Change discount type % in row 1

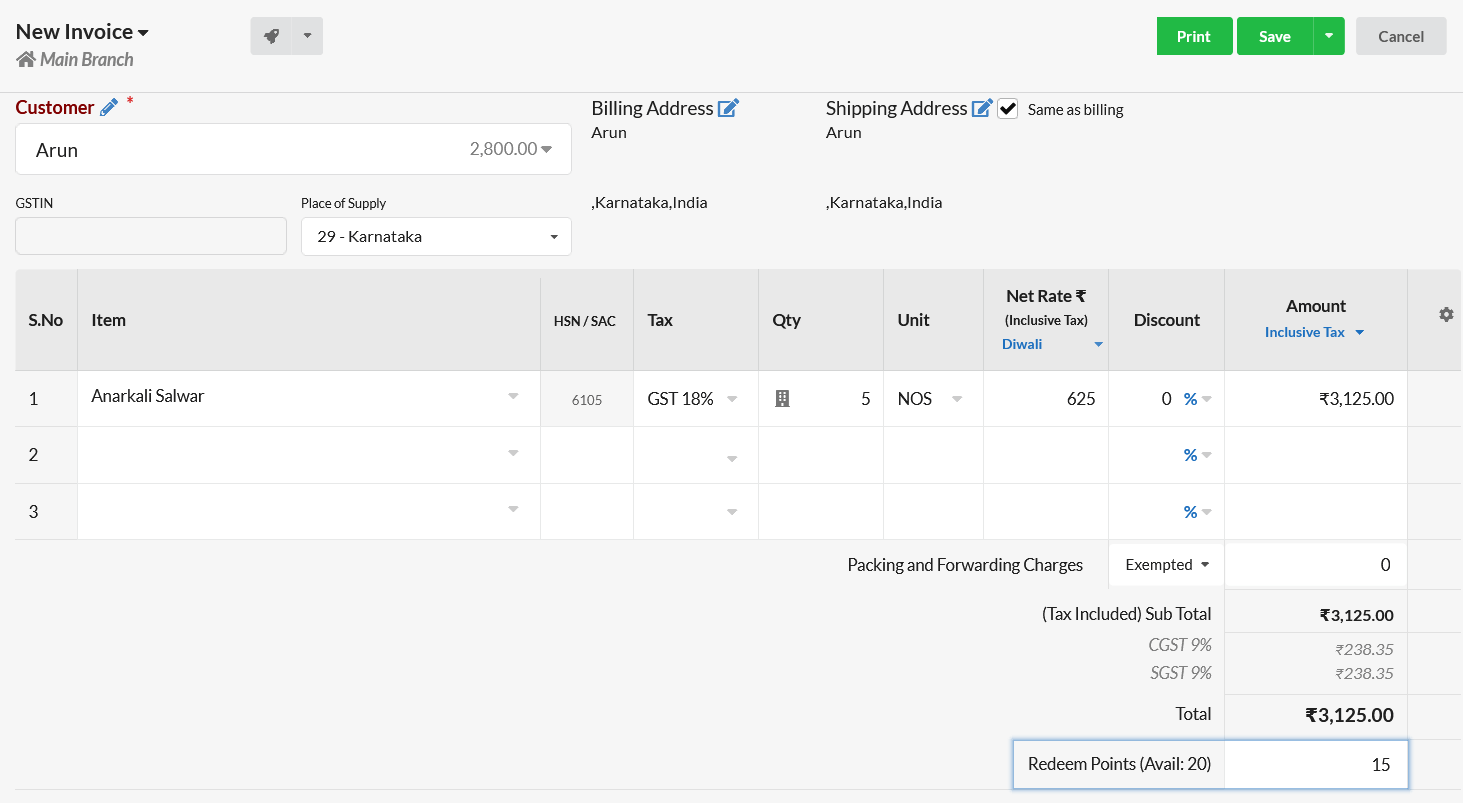[1197, 399]
